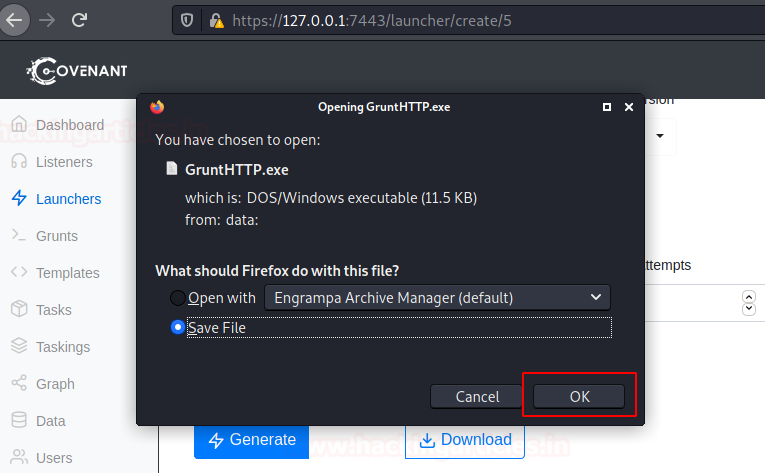Select the Save File radio button

pos(178,328)
